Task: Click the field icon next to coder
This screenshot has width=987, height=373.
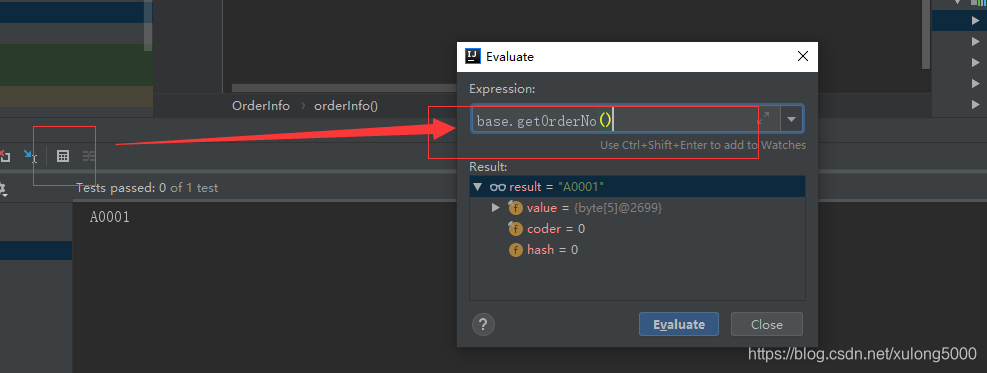Action: (x=516, y=229)
